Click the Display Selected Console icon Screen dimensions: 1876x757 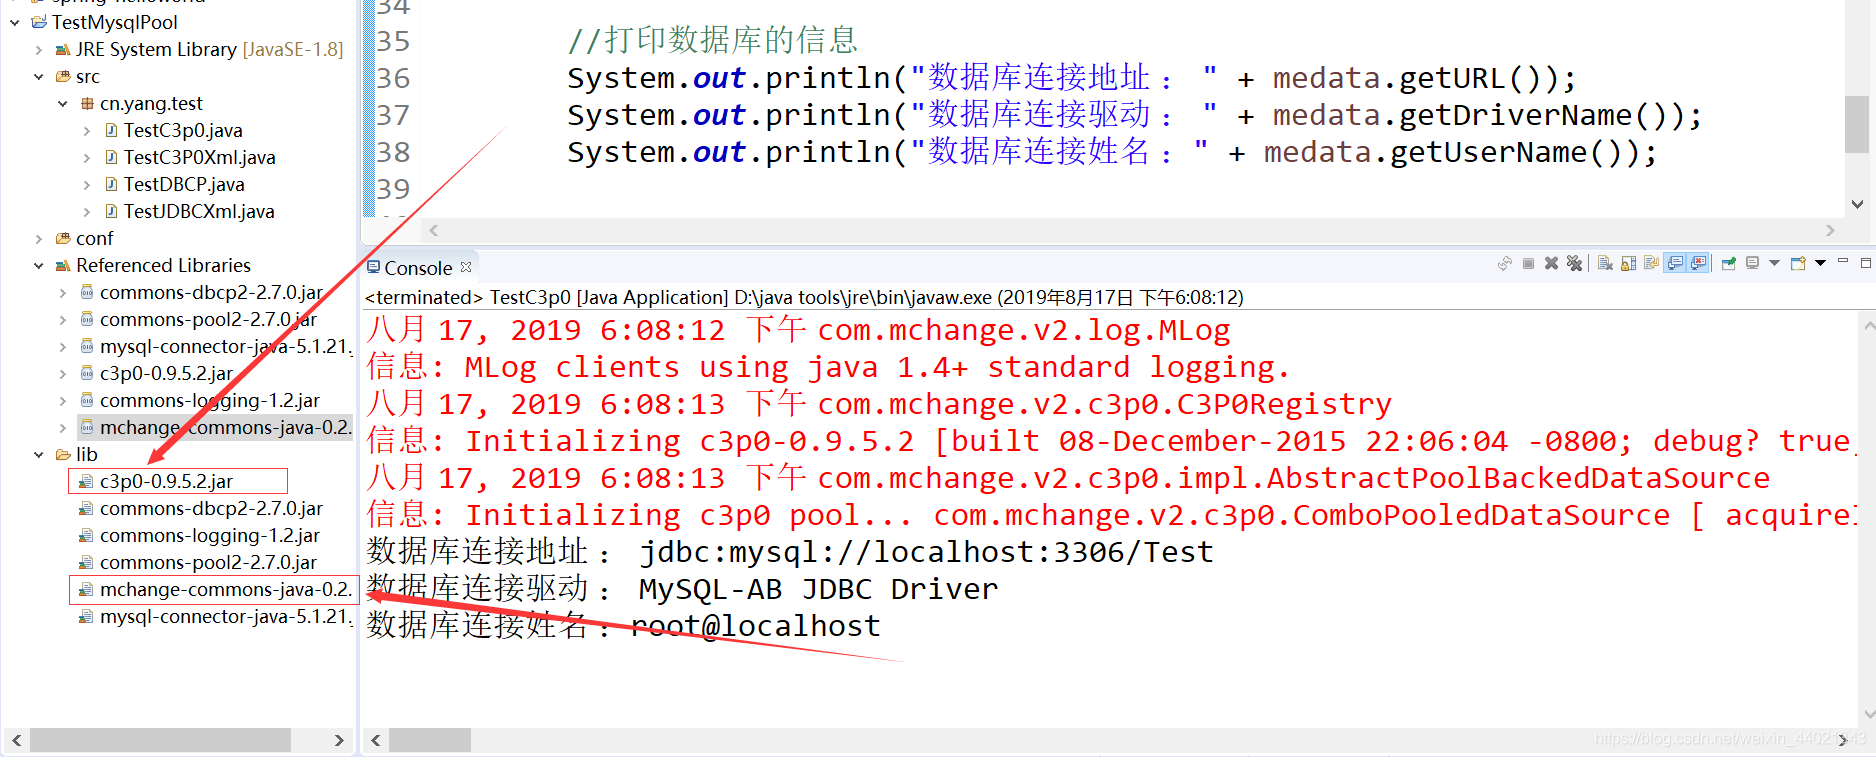[x=1752, y=263]
